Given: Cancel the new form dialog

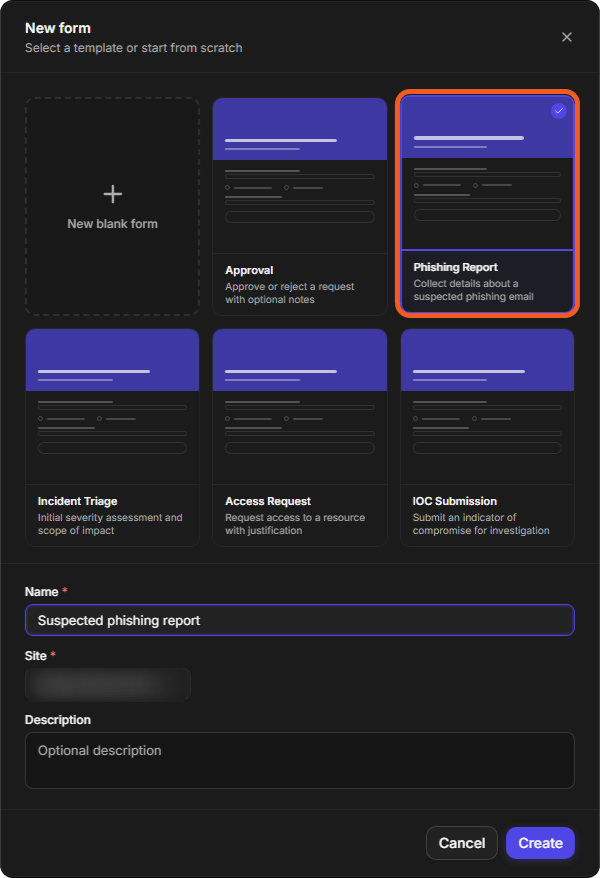Looking at the screenshot, I should pos(462,843).
